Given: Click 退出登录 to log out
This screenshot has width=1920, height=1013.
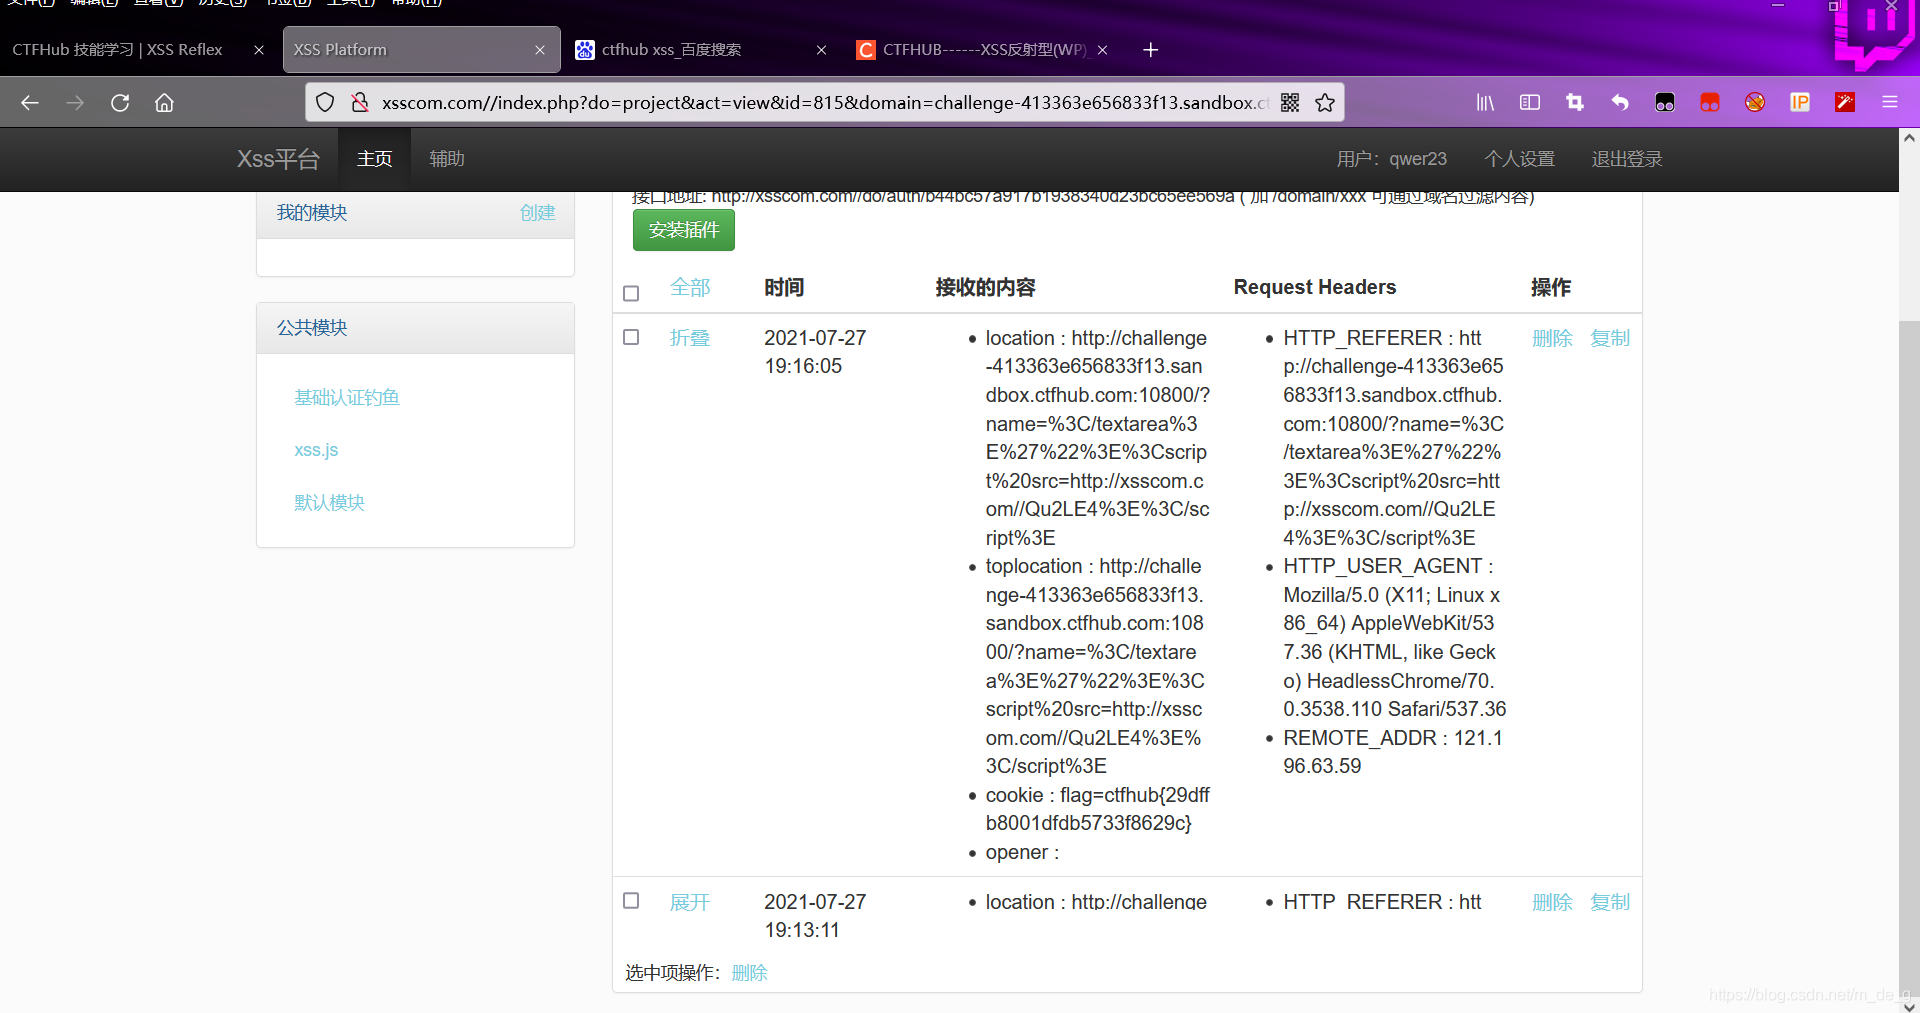Looking at the screenshot, I should click(1626, 159).
